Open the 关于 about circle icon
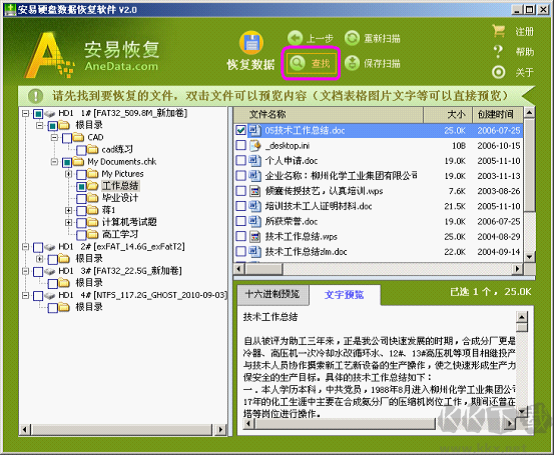The height and width of the screenshot is (455, 554). point(499,72)
